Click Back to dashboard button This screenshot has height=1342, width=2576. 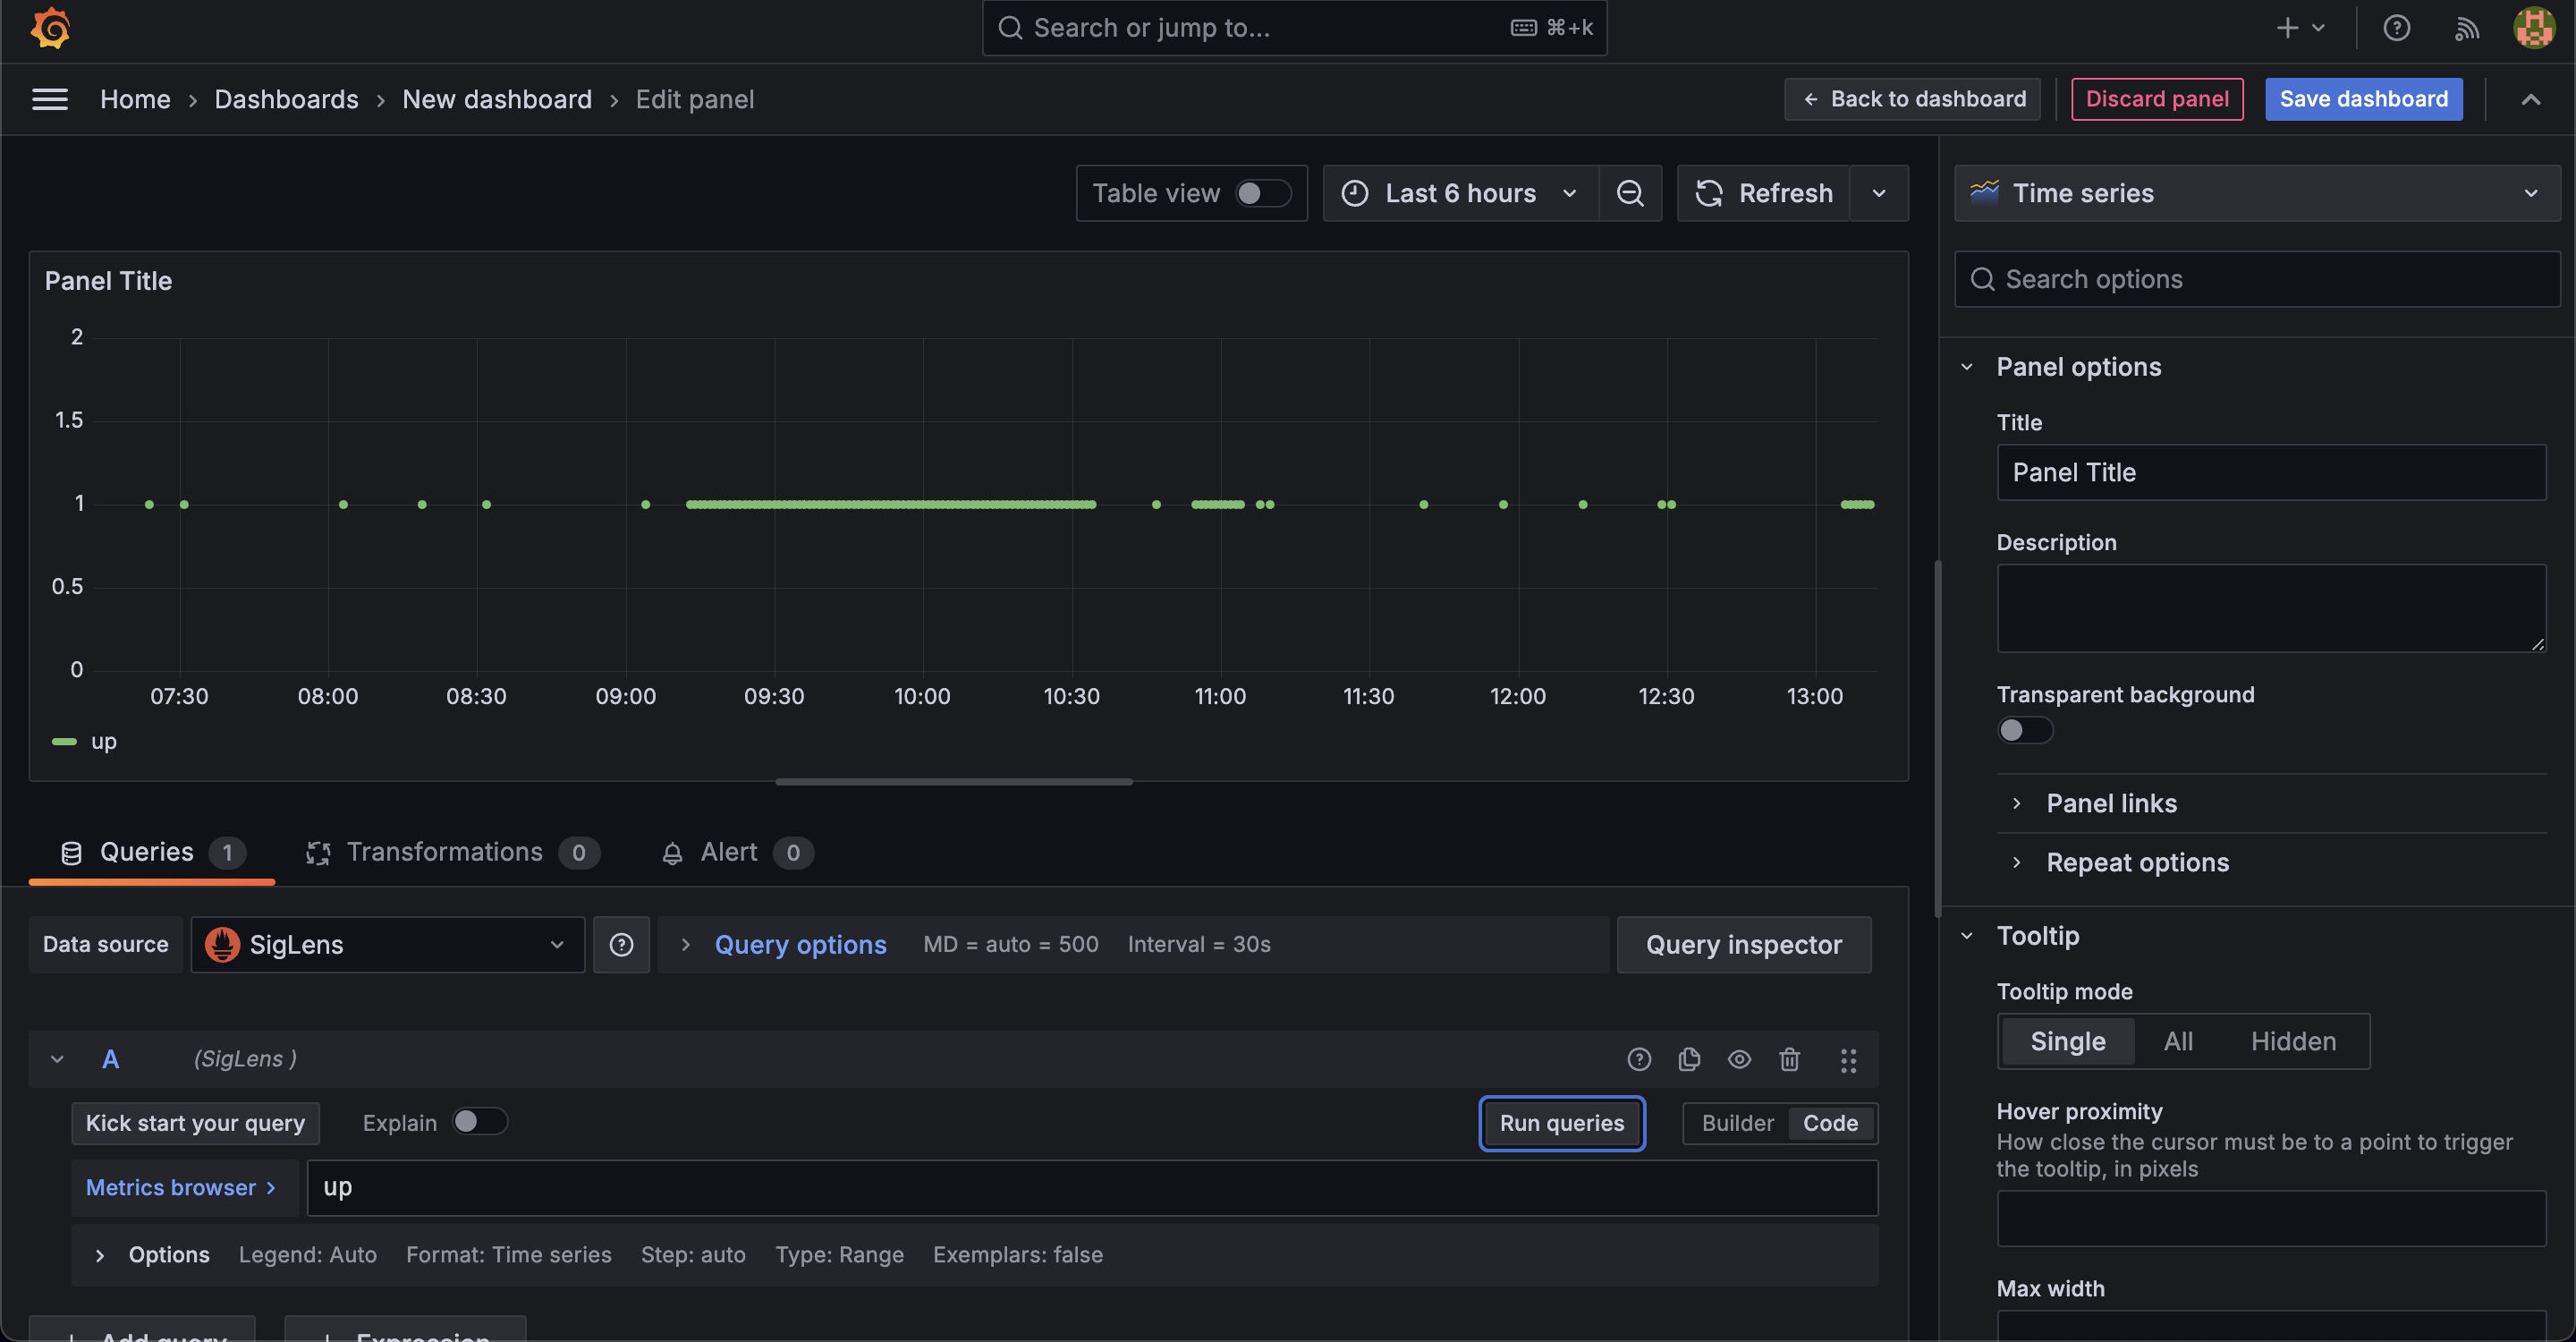click(x=1912, y=99)
